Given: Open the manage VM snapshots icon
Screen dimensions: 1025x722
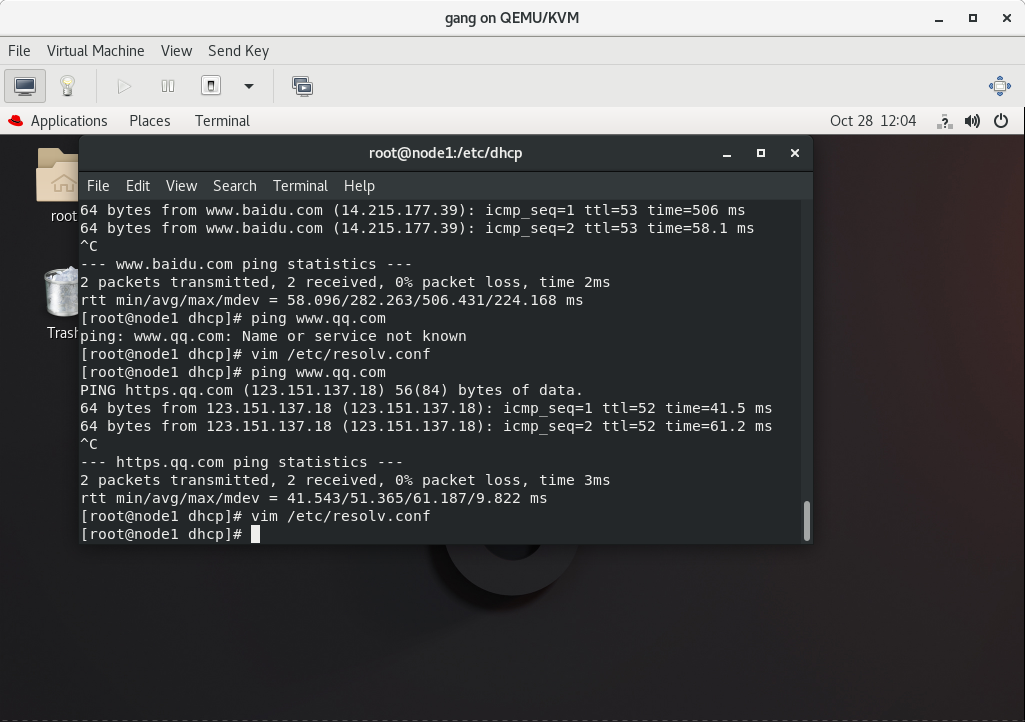Looking at the screenshot, I should (302, 86).
